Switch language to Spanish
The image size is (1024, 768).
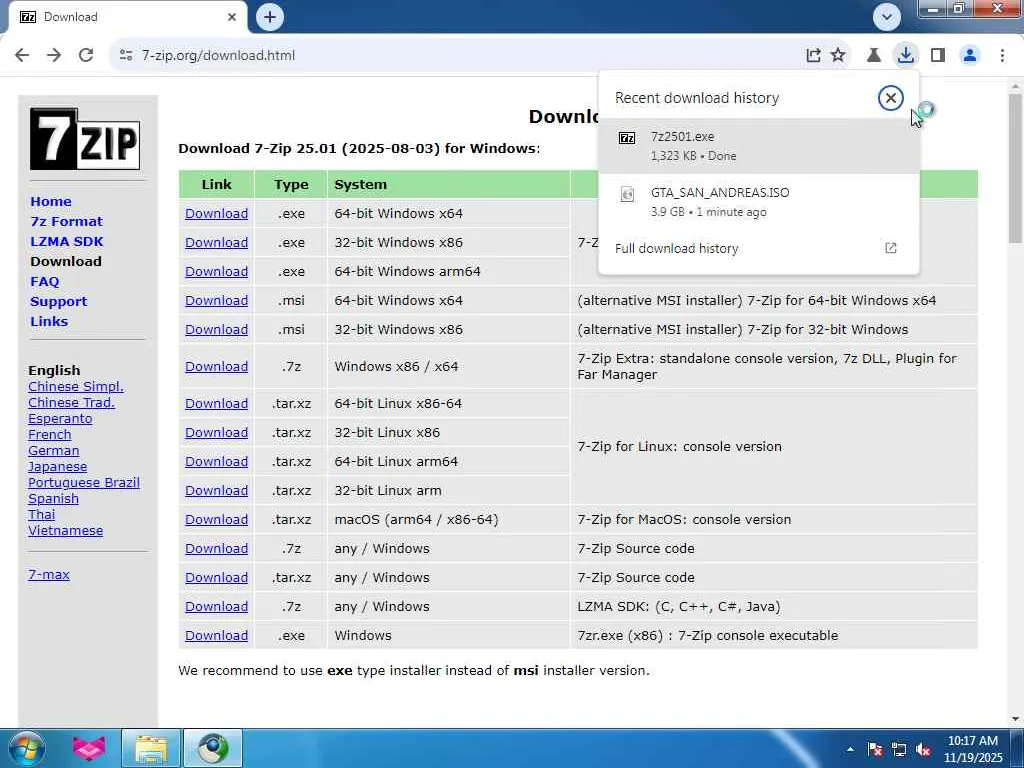[x=54, y=498]
